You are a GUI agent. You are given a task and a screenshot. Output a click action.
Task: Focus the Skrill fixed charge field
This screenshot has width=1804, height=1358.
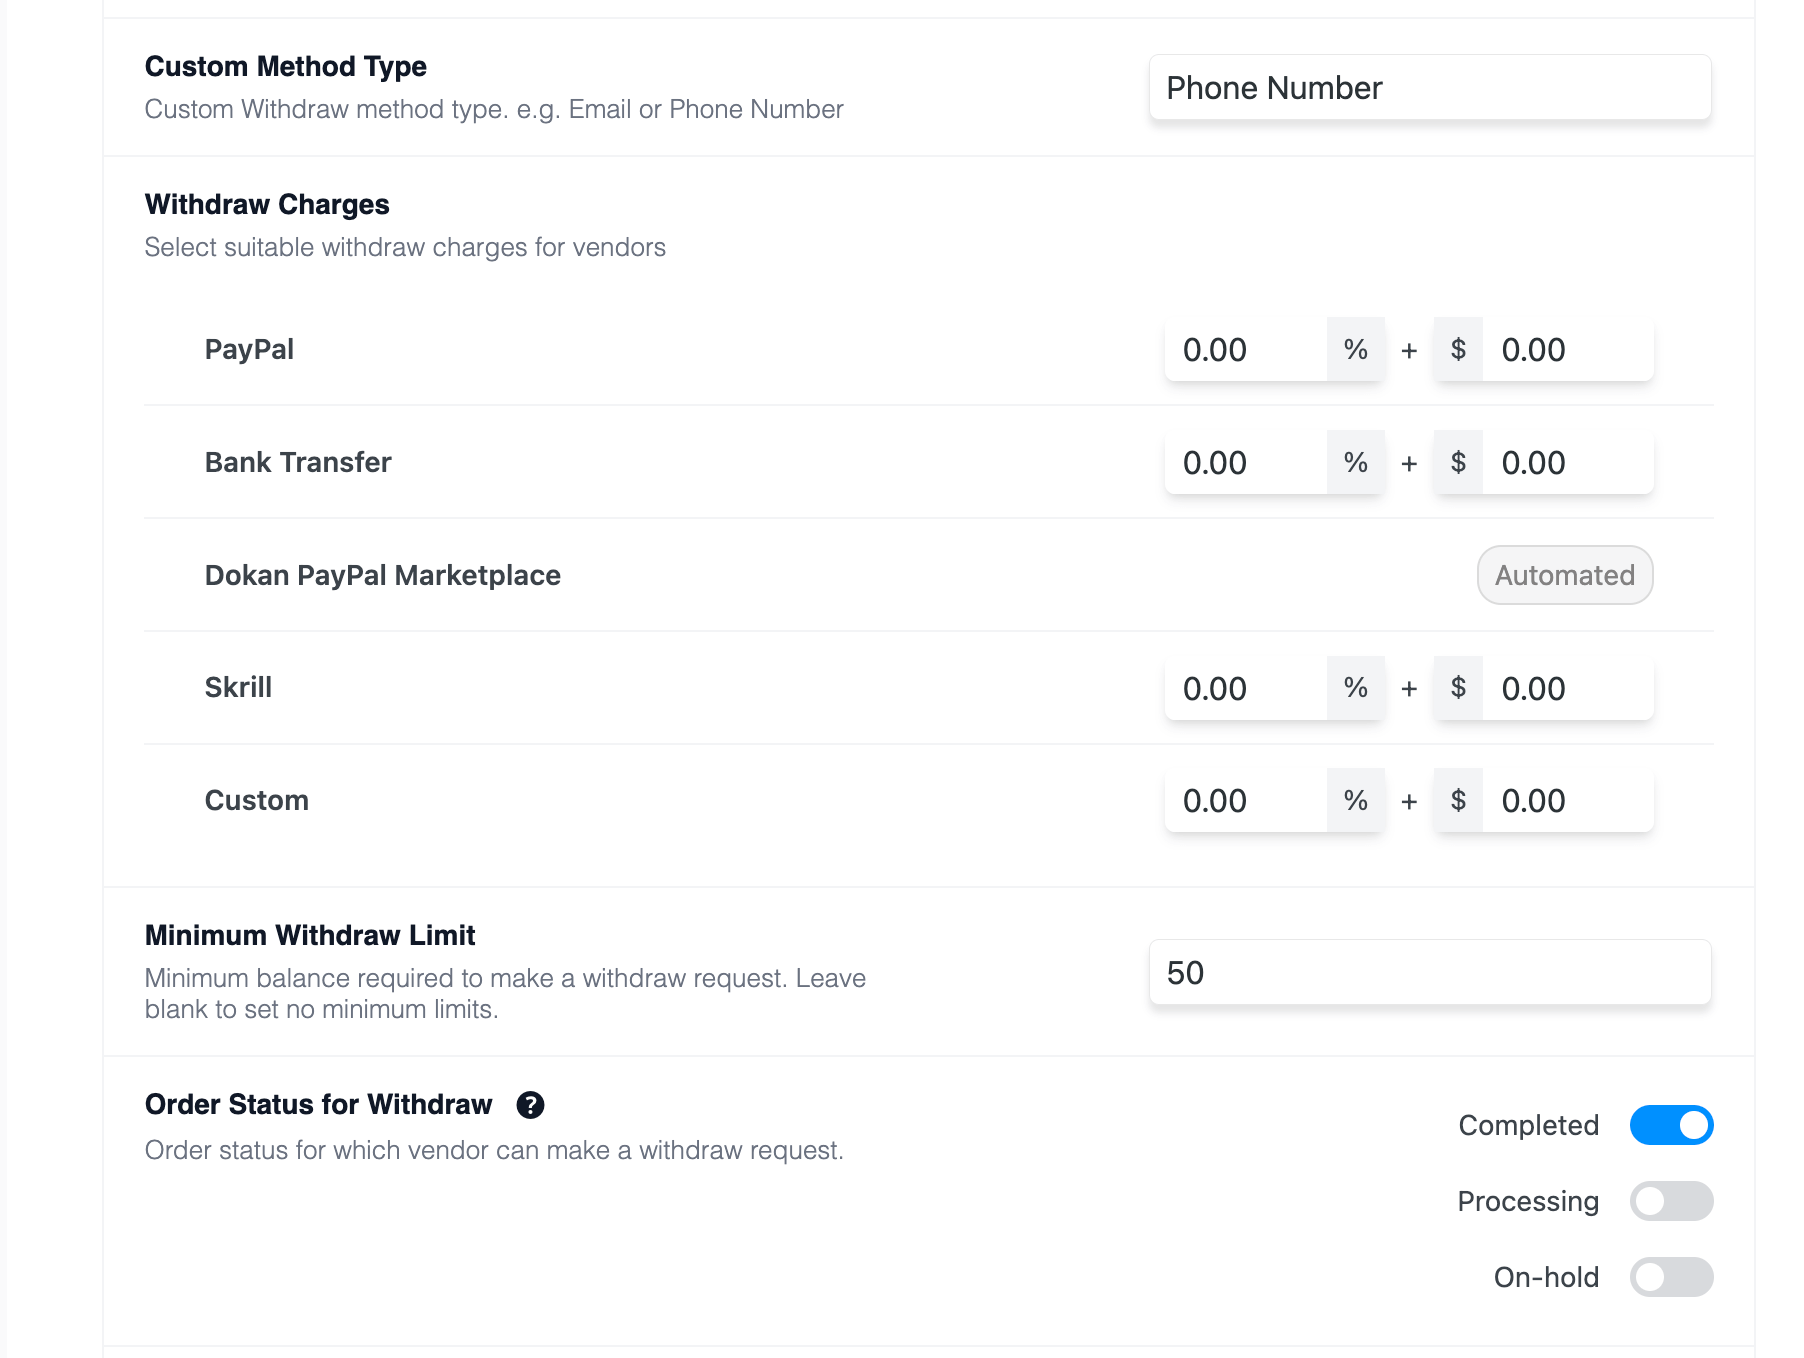[x=1568, y=688]
